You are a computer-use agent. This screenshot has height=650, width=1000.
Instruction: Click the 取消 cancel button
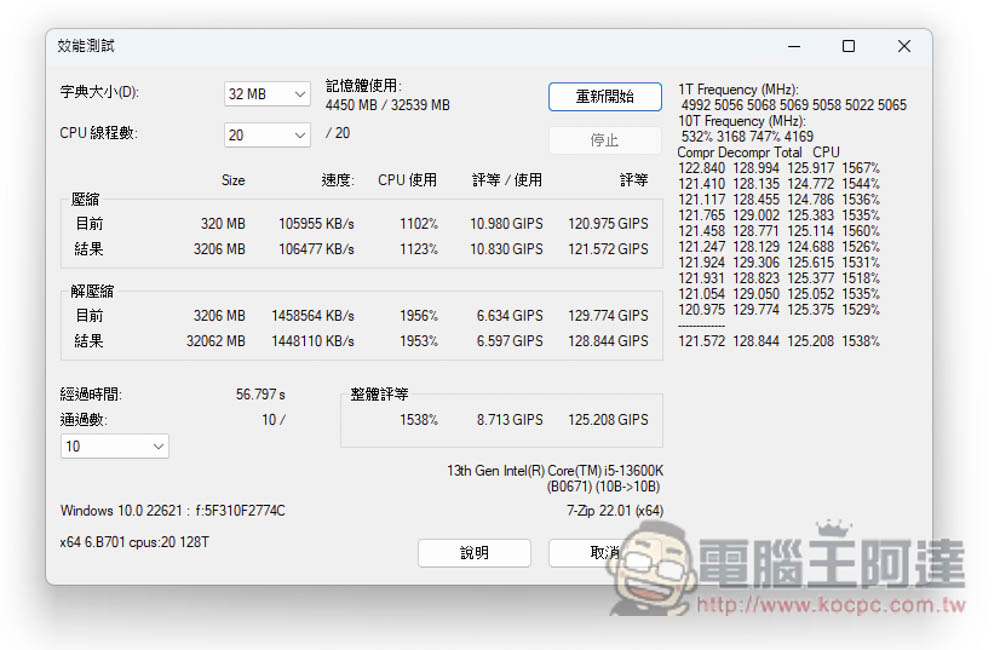pyautogui.click(x=604, y=553)
